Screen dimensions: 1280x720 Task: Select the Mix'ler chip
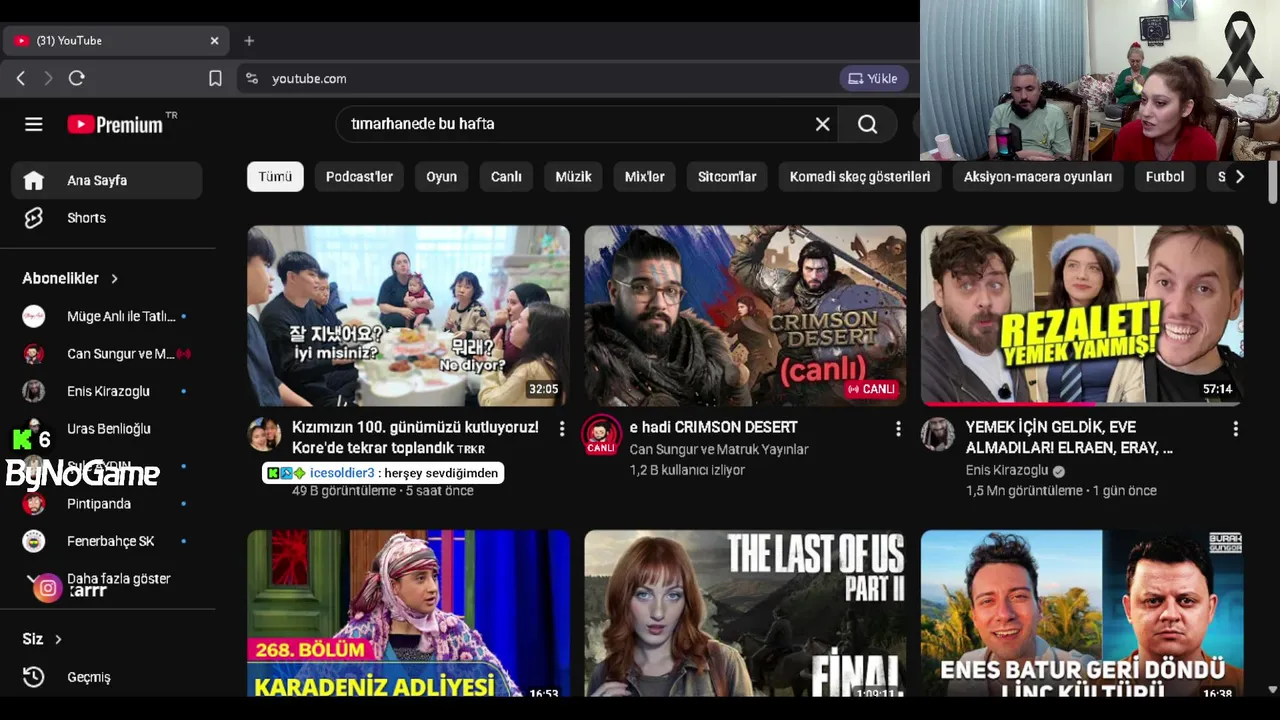click(644, 177)
